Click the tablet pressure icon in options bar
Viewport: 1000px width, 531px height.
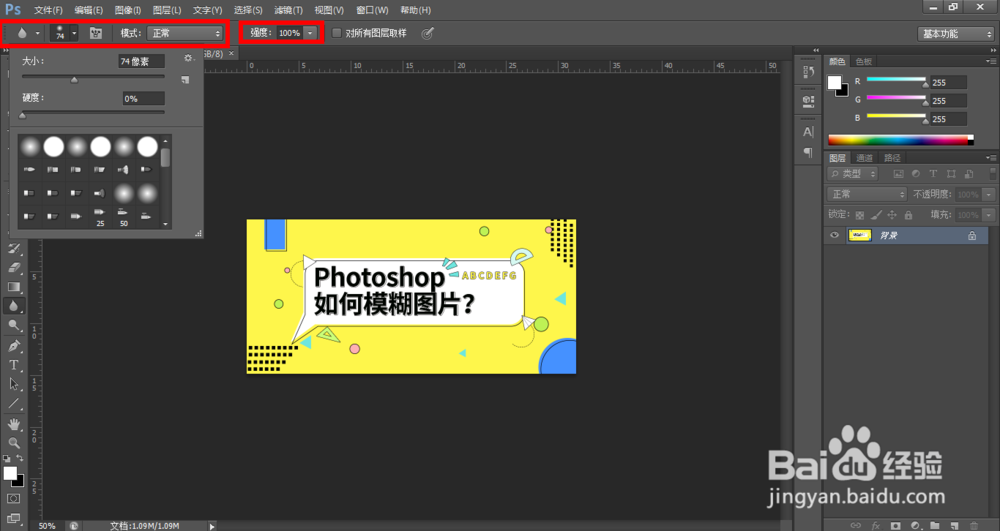[x=427, y=33]
